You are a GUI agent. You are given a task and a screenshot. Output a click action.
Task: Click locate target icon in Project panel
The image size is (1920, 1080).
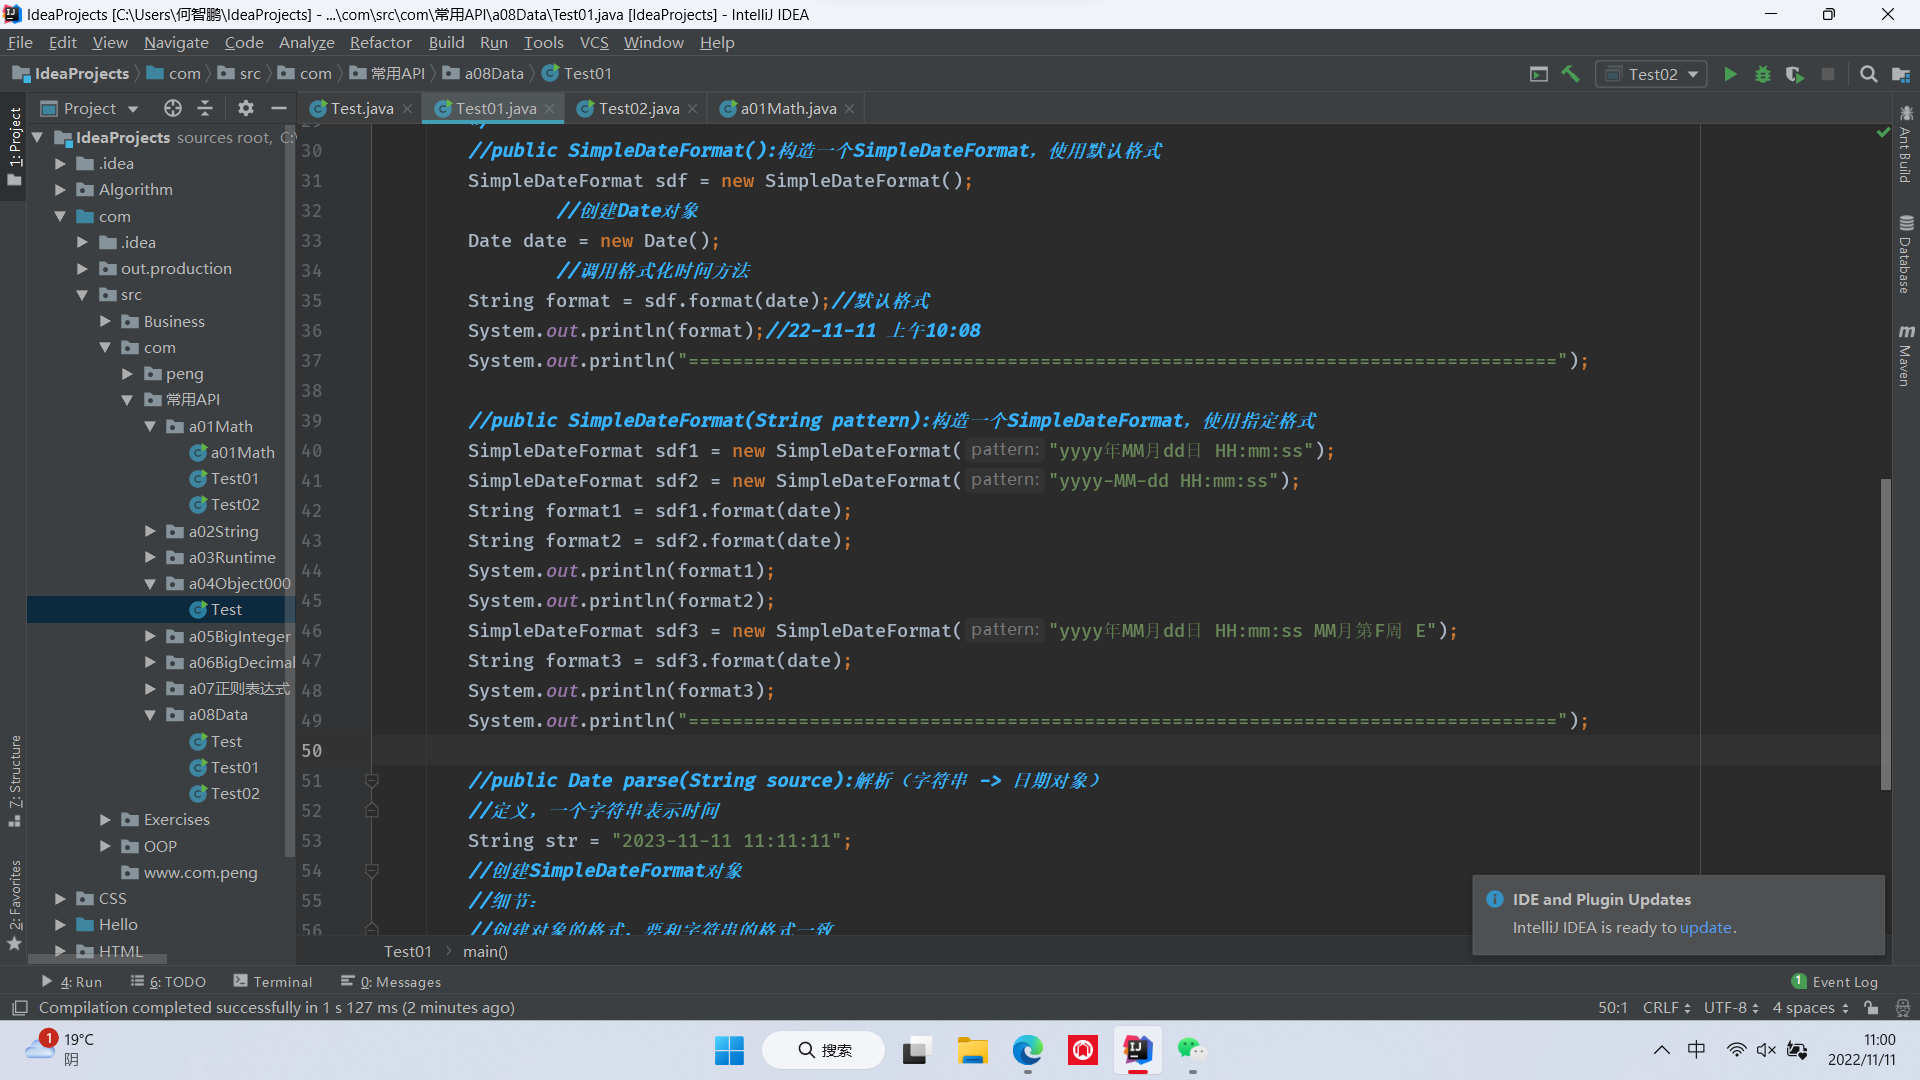[x=173, y=108]
